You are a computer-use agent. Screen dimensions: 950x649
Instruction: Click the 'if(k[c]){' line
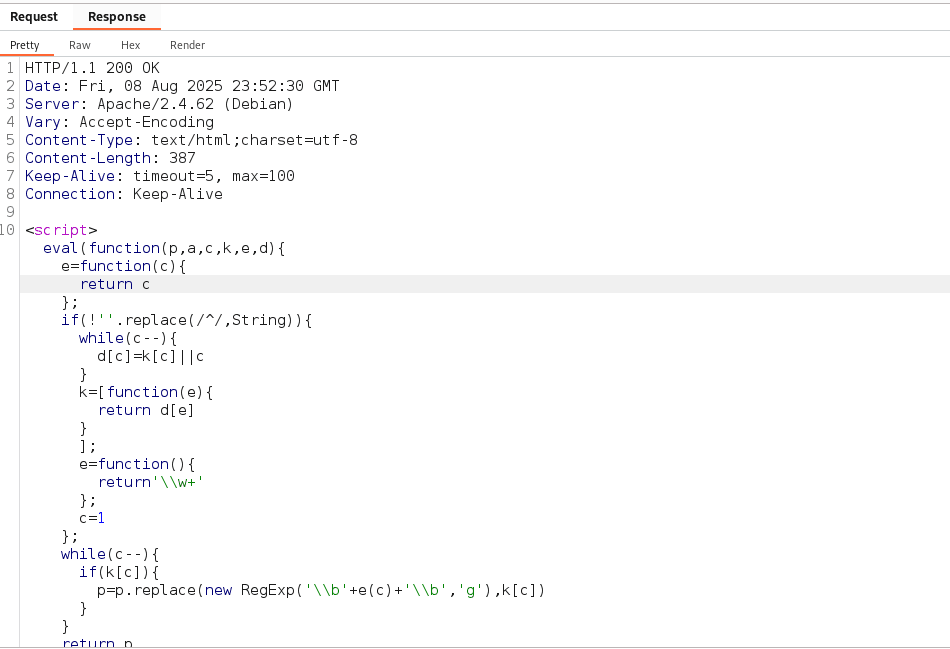click(119, 573)
